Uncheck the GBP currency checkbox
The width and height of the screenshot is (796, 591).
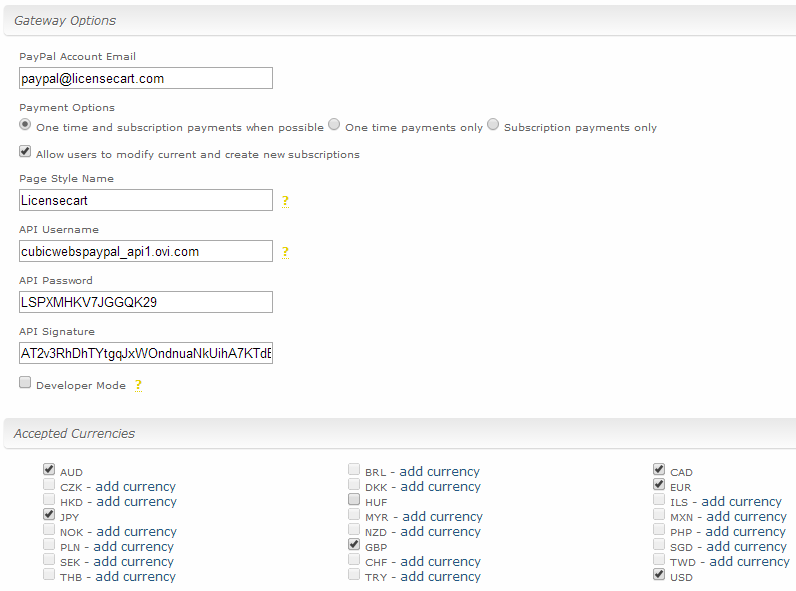pyautogui.click(x=354, y=544)
